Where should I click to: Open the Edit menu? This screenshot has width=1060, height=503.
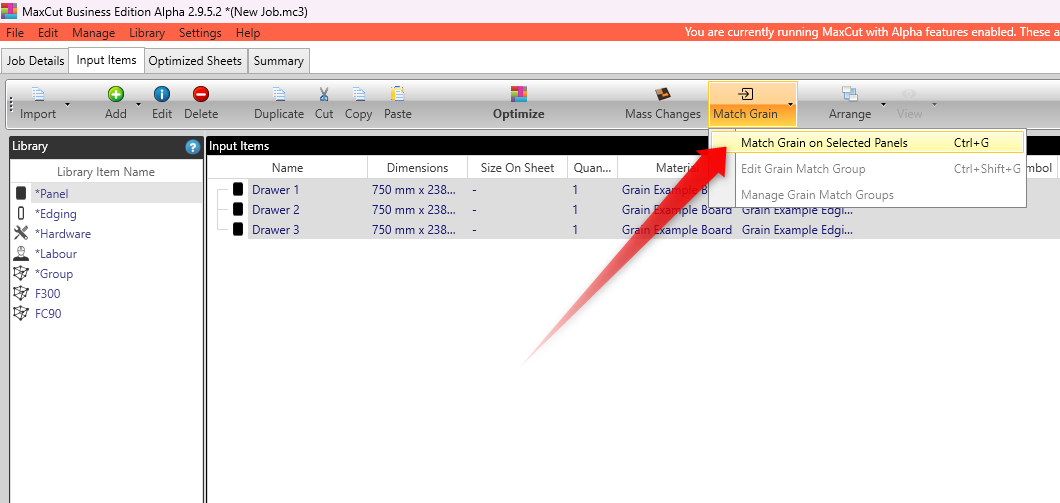click(x=48, y=32)
